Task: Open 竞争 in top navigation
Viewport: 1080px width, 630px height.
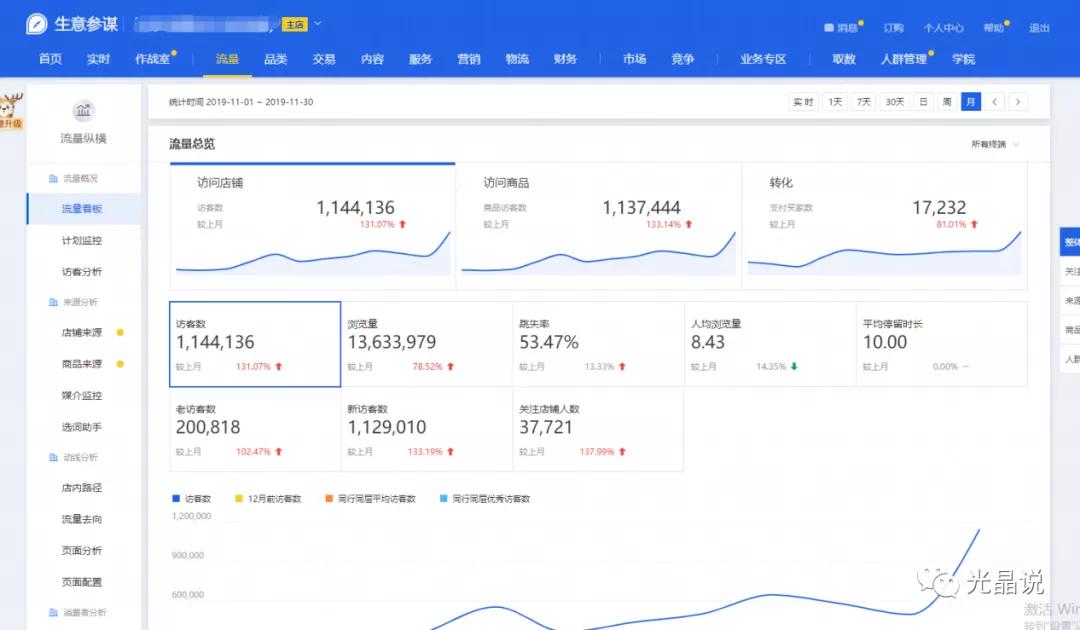Action: (x=683, y=59)
